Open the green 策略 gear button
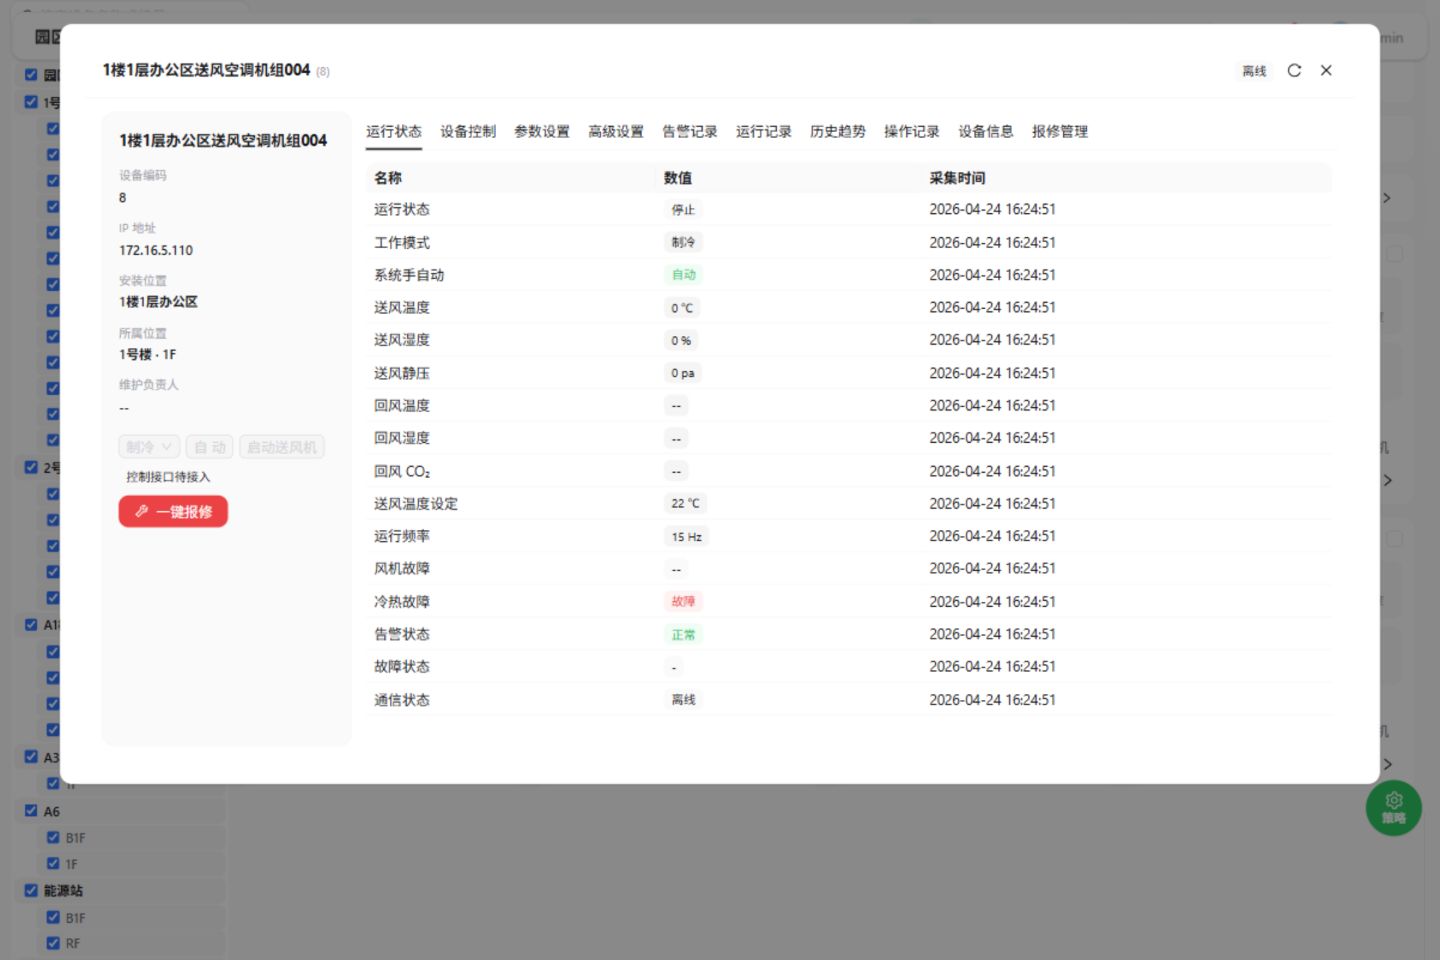1440x960 pixels. pos(1393,807)
